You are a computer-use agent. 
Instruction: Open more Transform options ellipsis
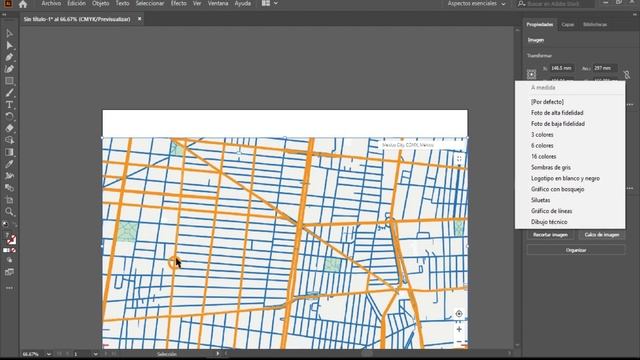(x=630, y=104)
